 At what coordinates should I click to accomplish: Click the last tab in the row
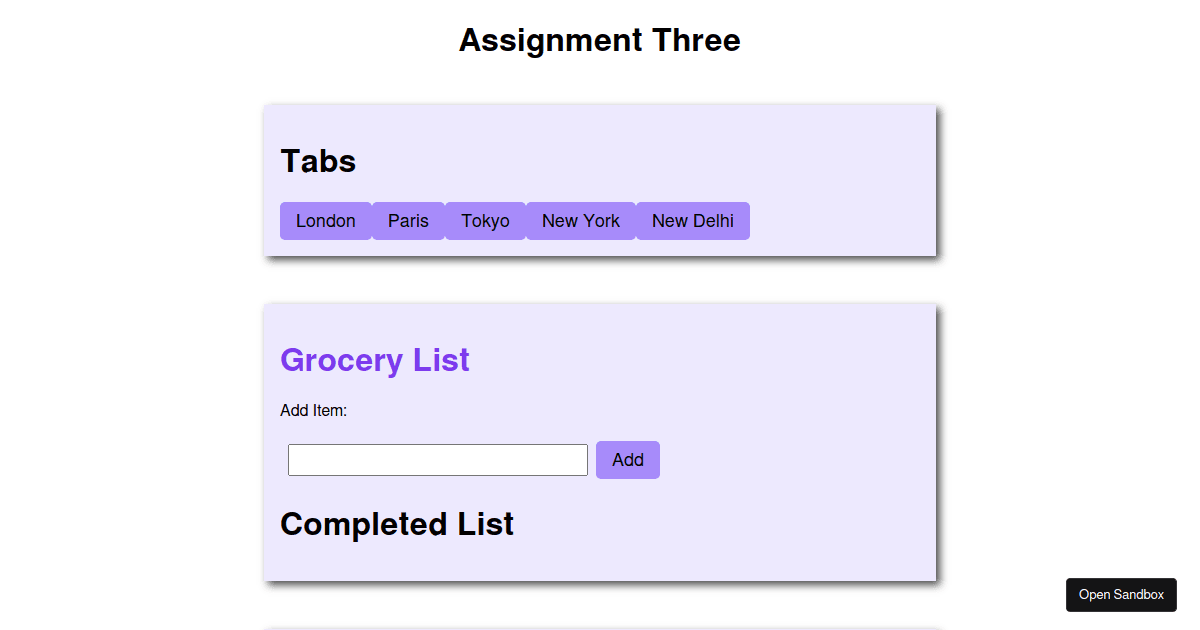coord(692,220)
